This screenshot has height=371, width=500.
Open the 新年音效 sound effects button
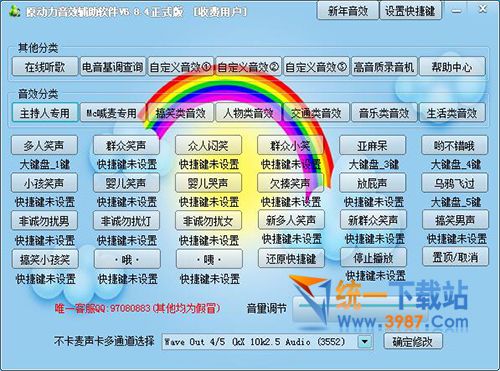[348, 11]
